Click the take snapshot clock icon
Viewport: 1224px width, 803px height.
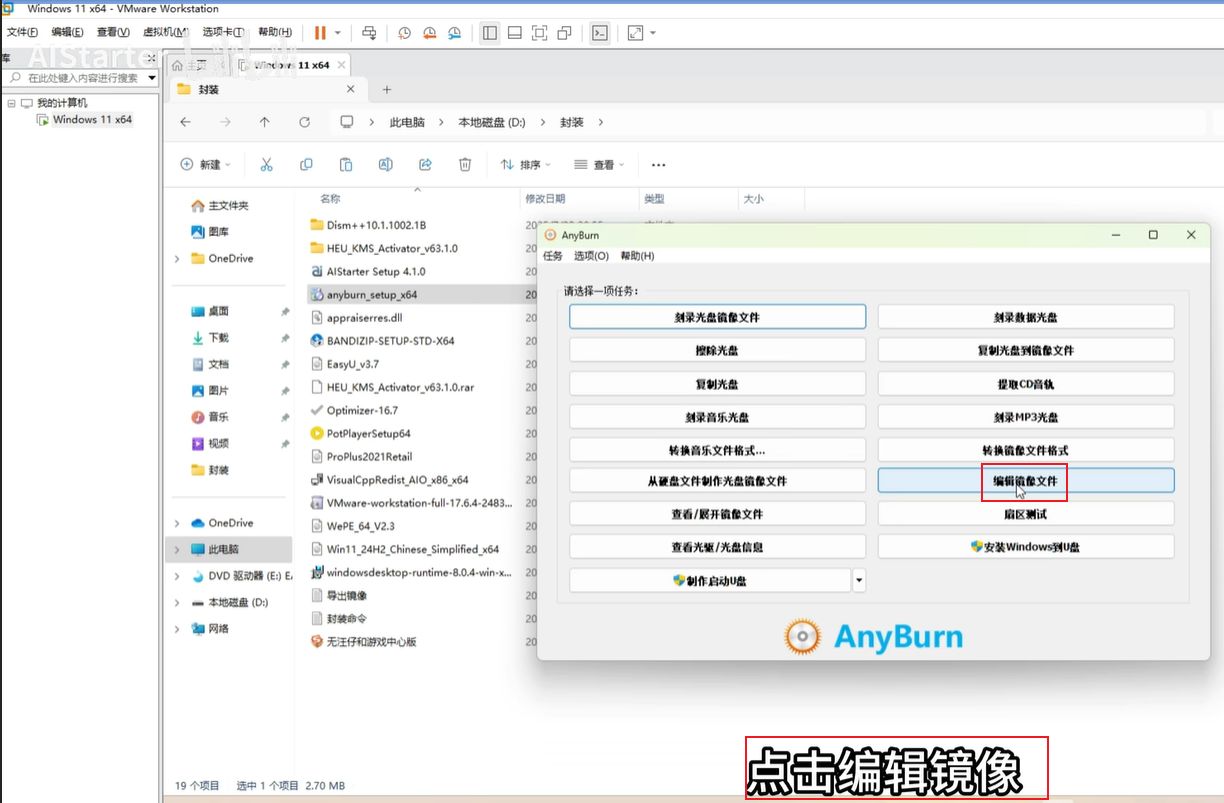404,33
